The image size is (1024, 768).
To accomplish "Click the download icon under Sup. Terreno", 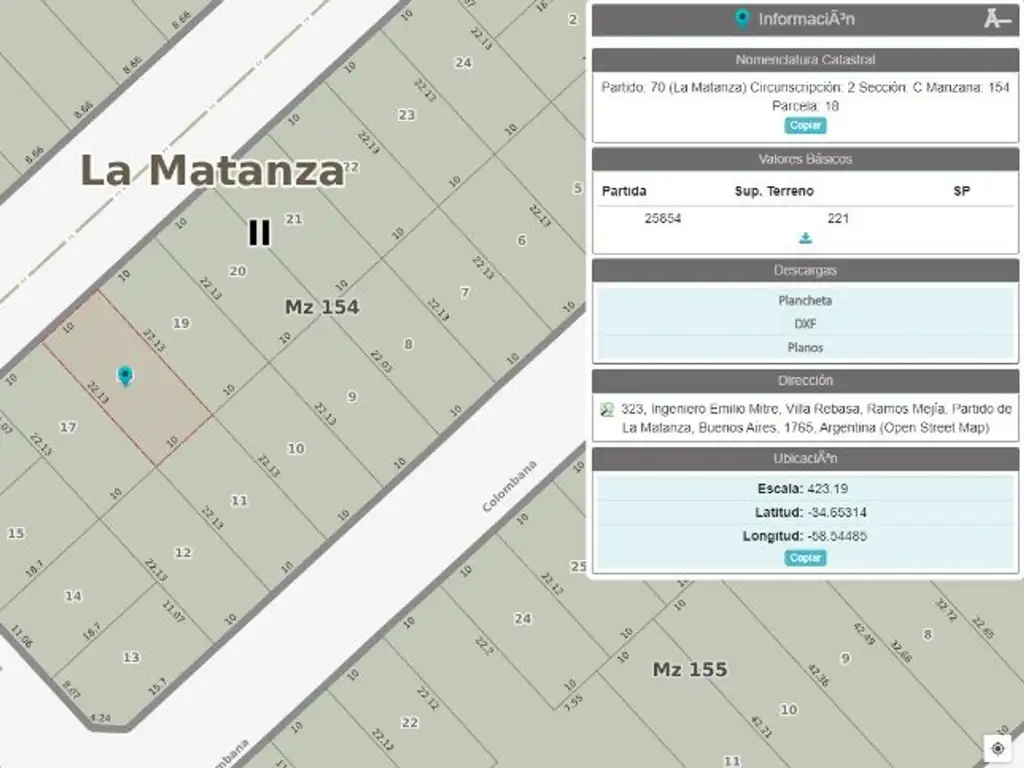I will (805, 239).
